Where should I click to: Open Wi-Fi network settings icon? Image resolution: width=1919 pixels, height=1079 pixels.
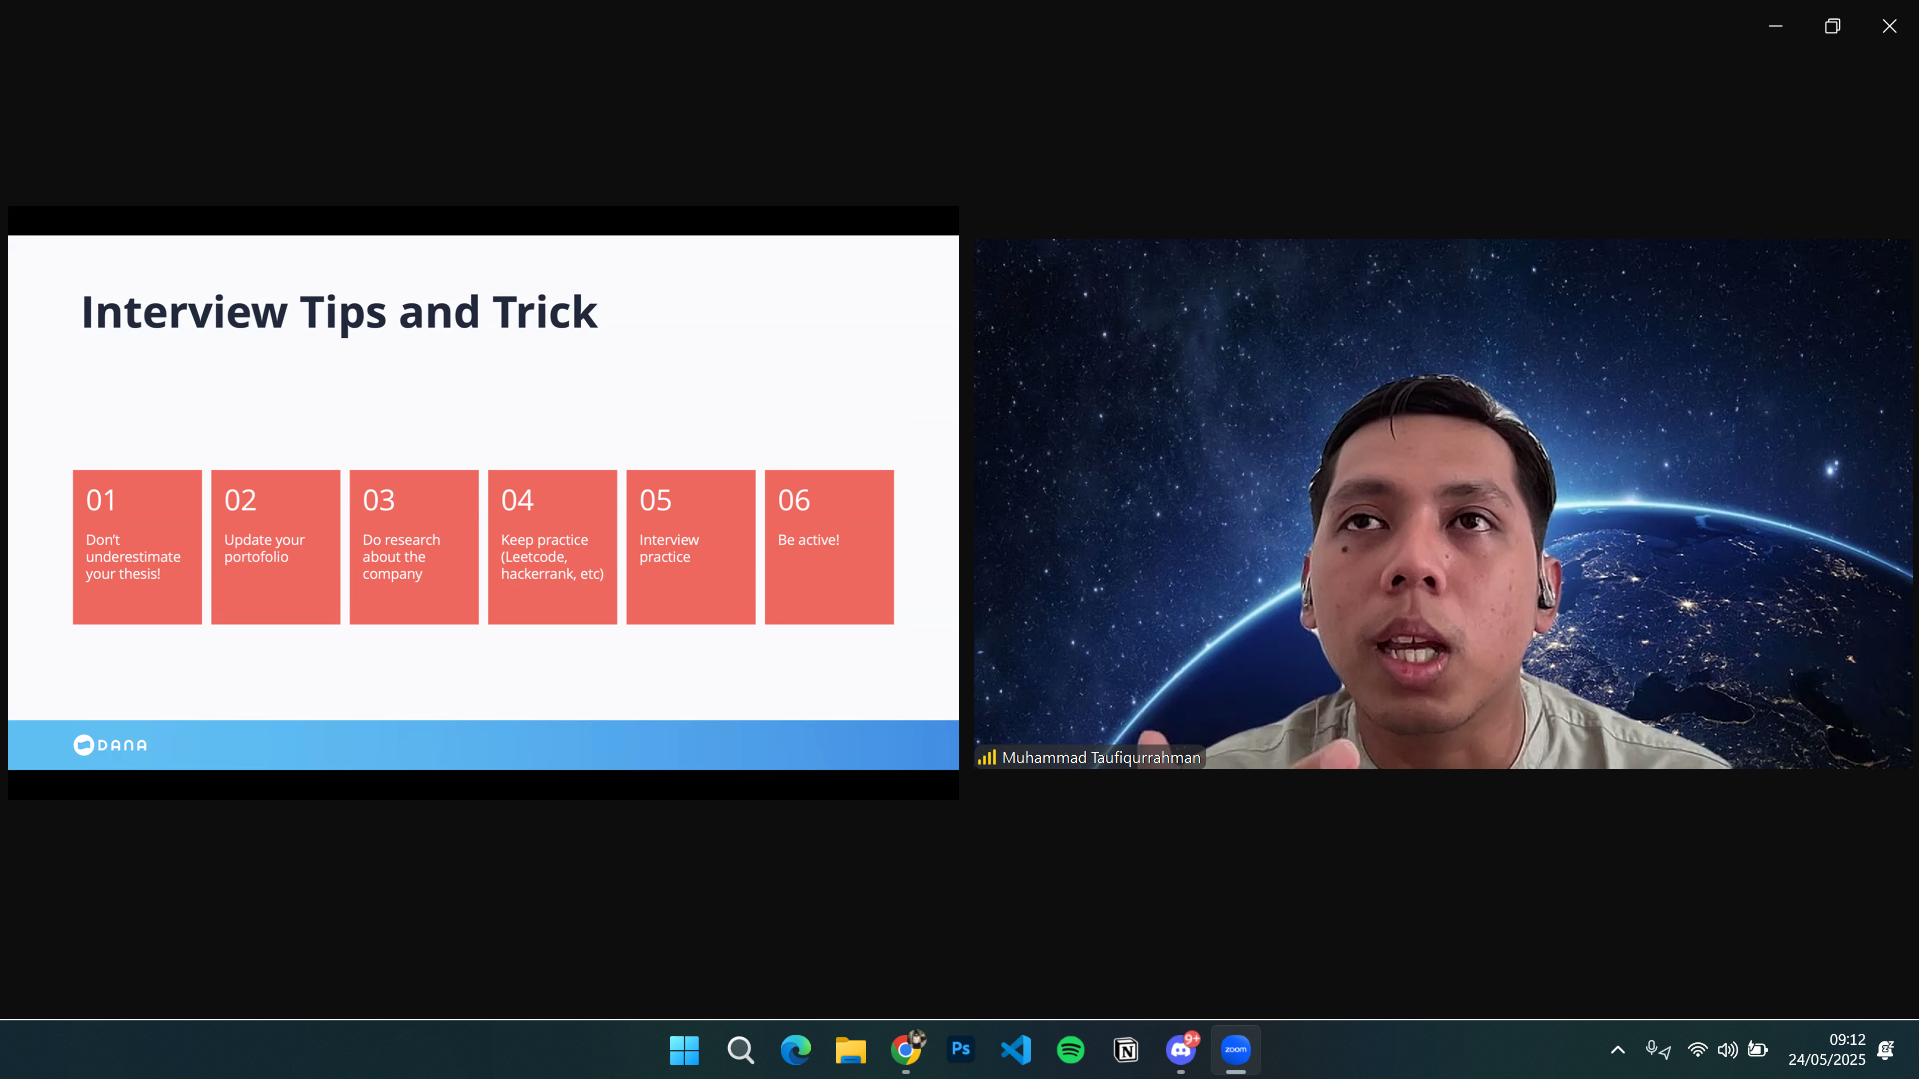coord(1697,1050)
